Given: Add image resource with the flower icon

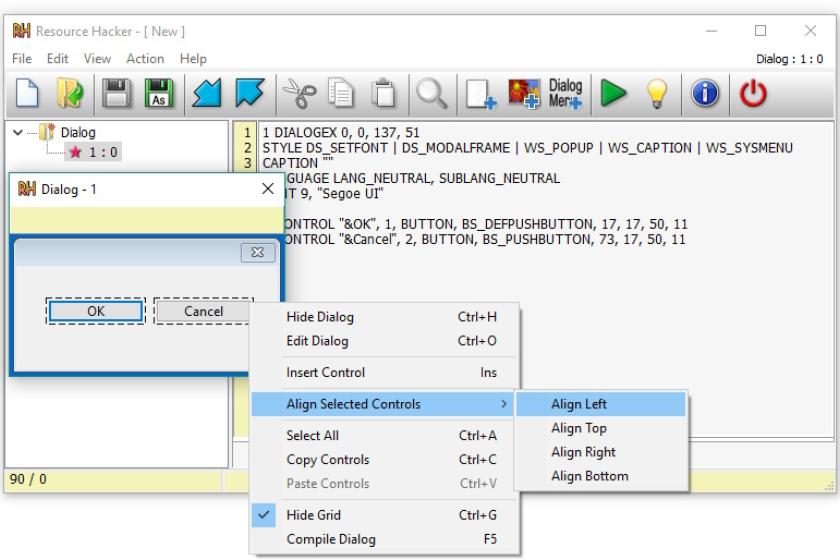Looking at the screenshot, I should [524, 93].
